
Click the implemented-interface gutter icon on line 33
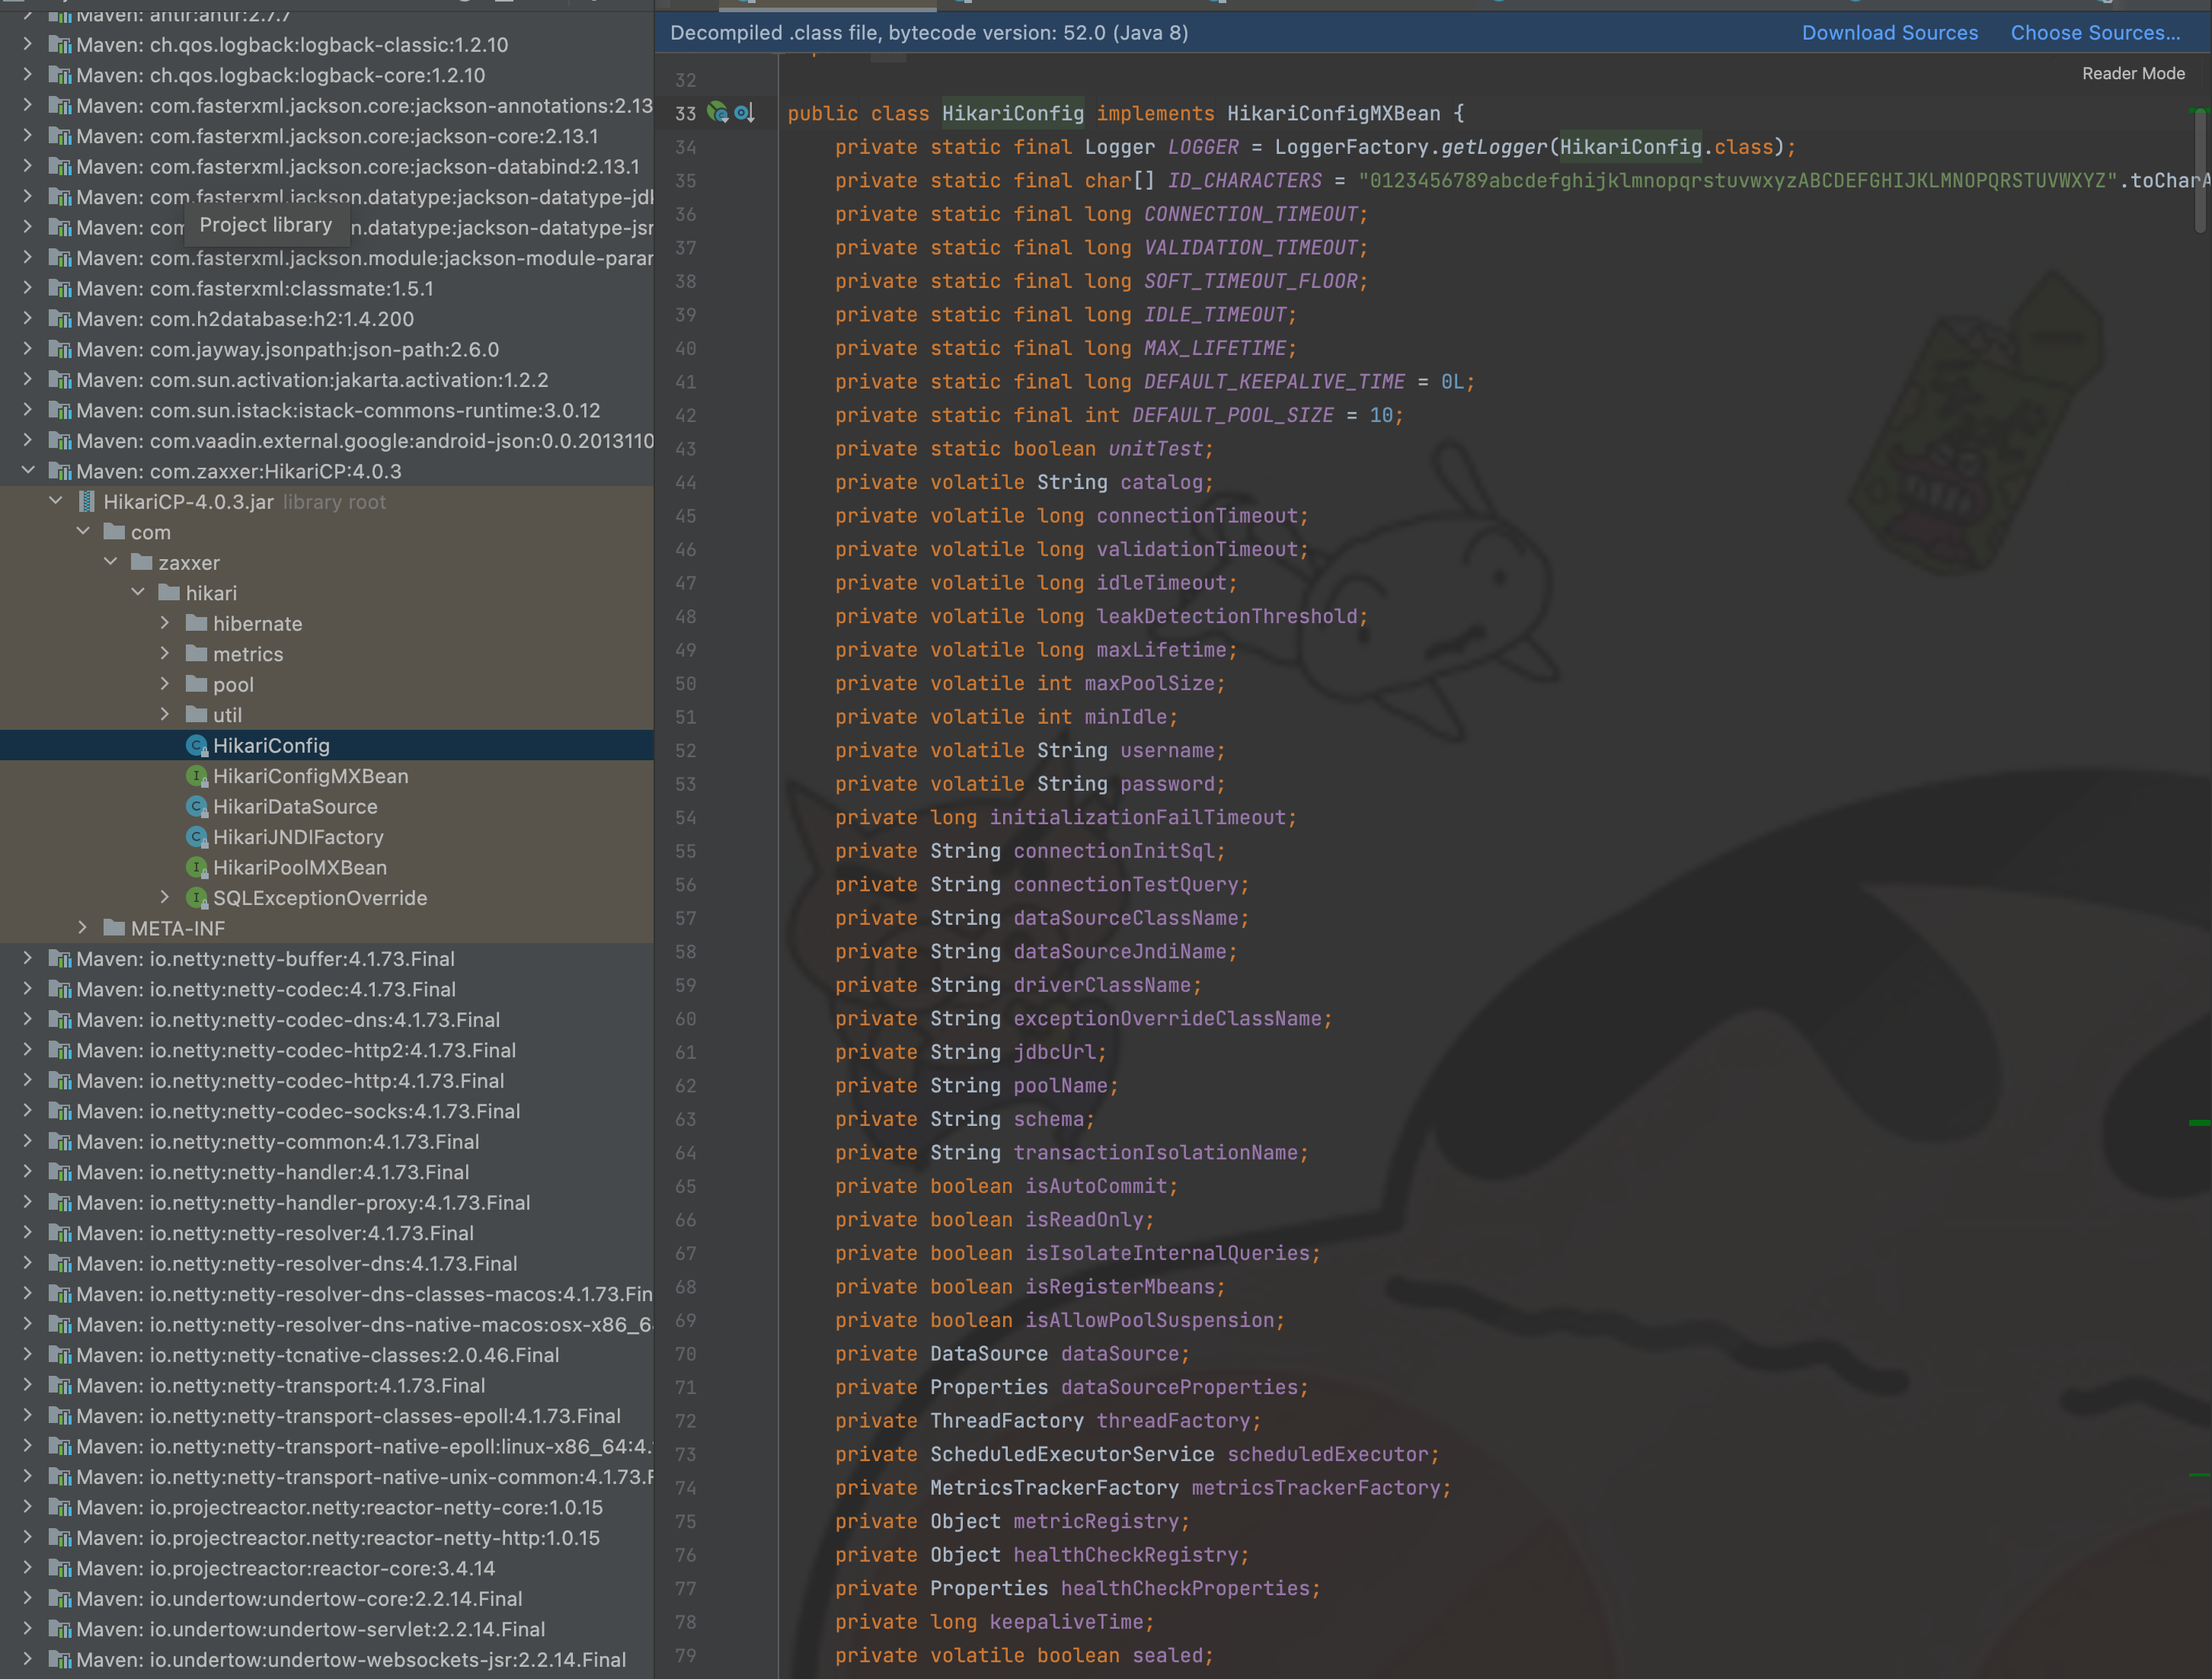click(744, 113)
